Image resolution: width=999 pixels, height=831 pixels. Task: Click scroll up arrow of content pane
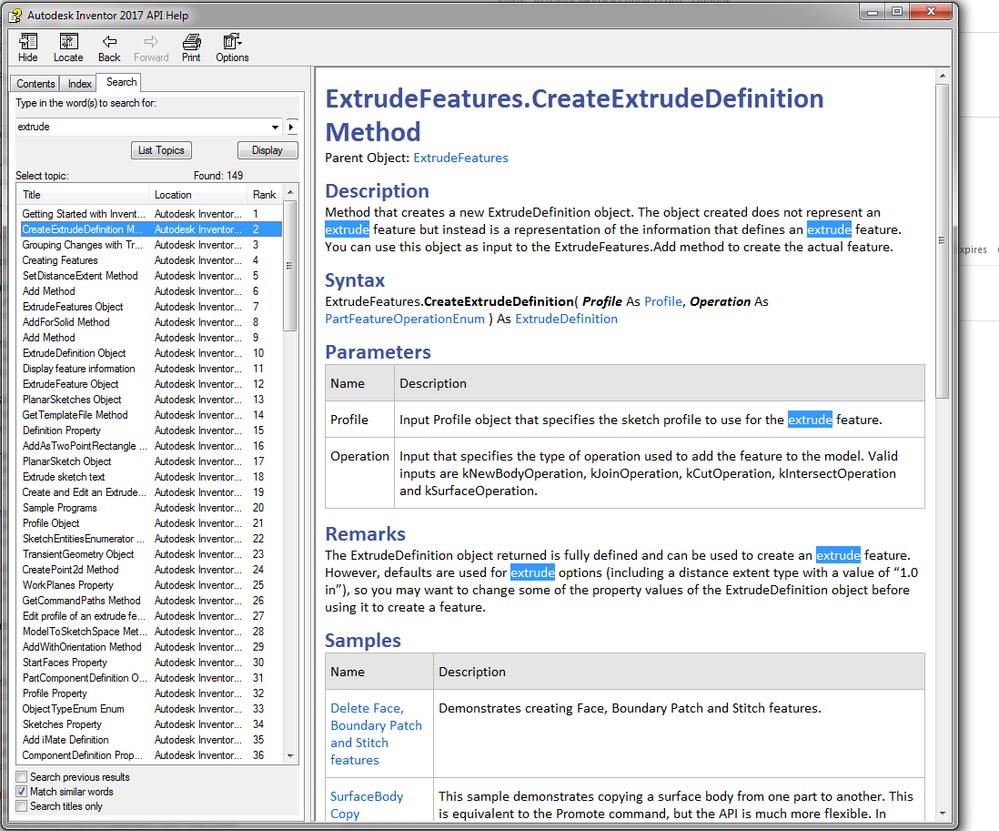[x=942, y=76]
